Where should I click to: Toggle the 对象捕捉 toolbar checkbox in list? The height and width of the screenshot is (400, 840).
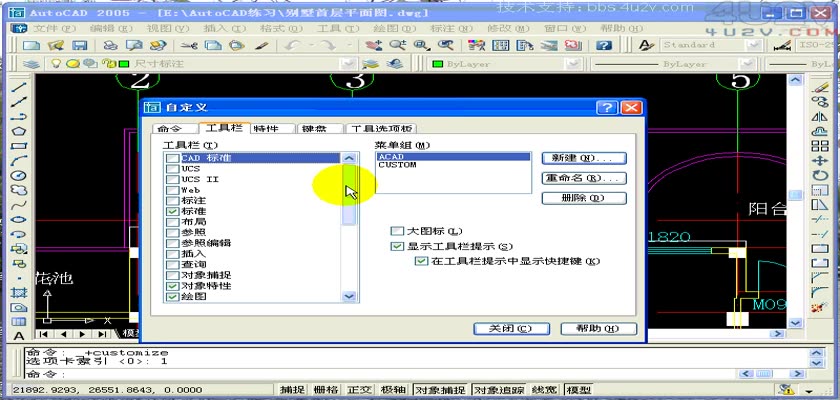(x=172, y=275)
